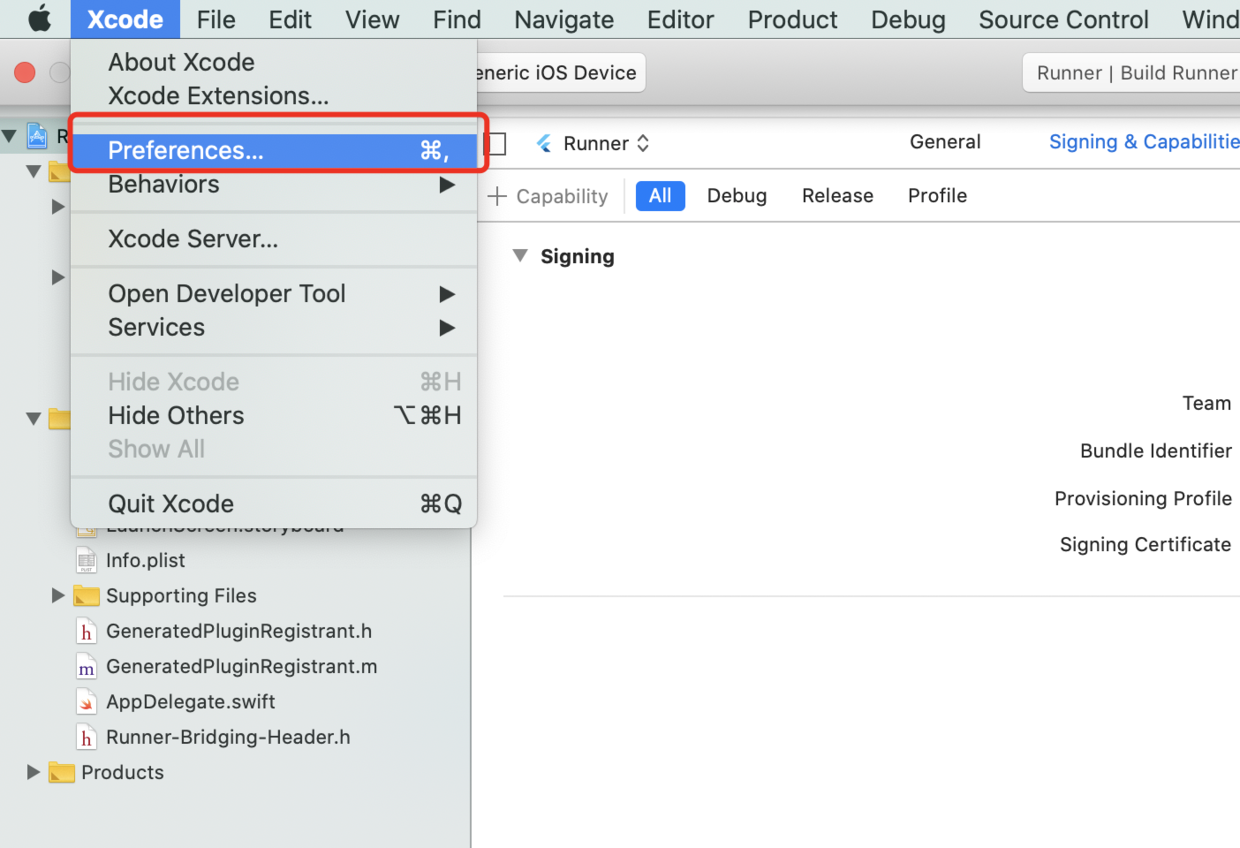
Task: Open the Debug menu
Action: click(908, 19)
